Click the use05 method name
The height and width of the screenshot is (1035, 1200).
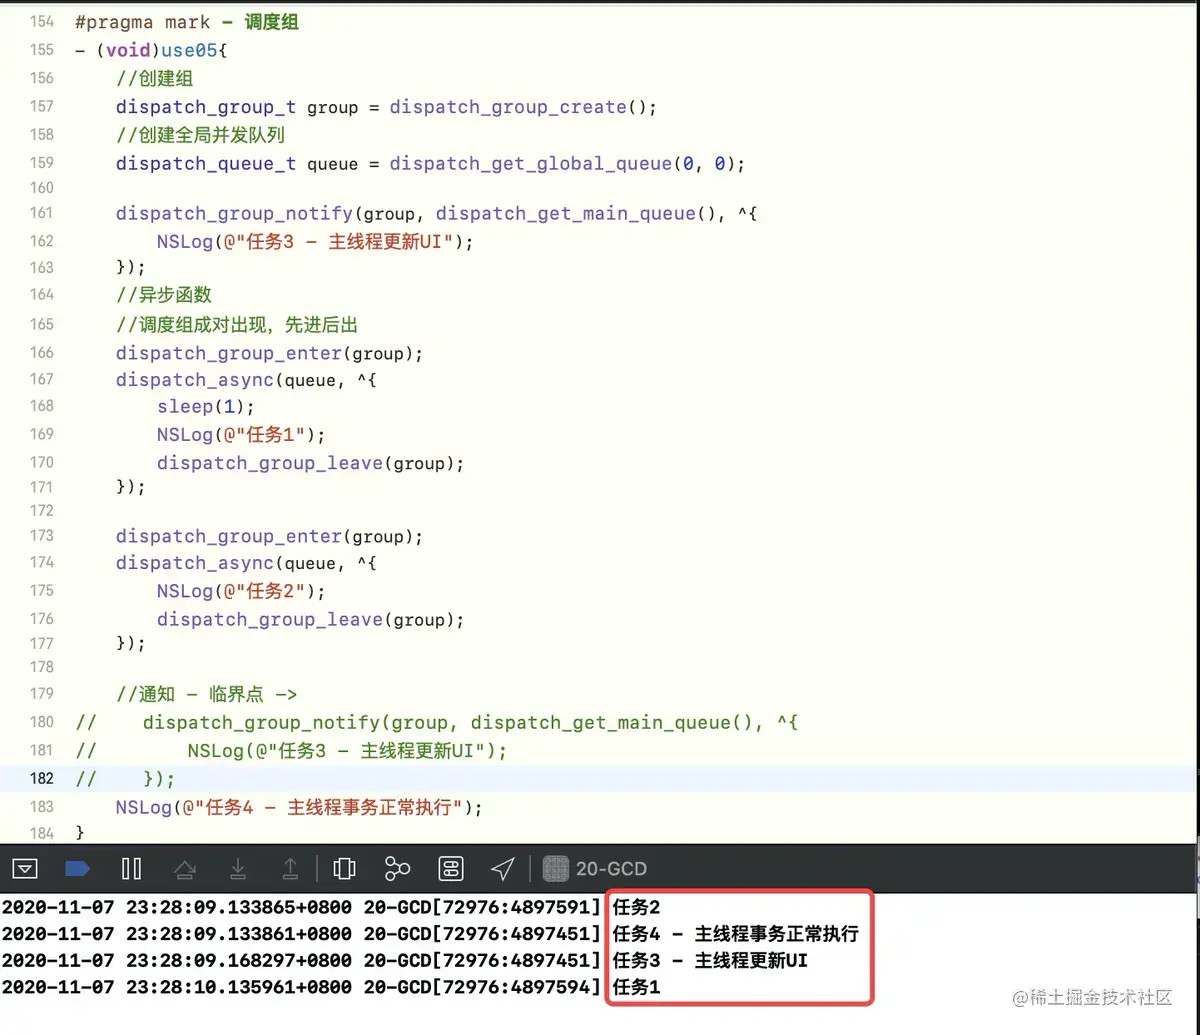[188, 50]
